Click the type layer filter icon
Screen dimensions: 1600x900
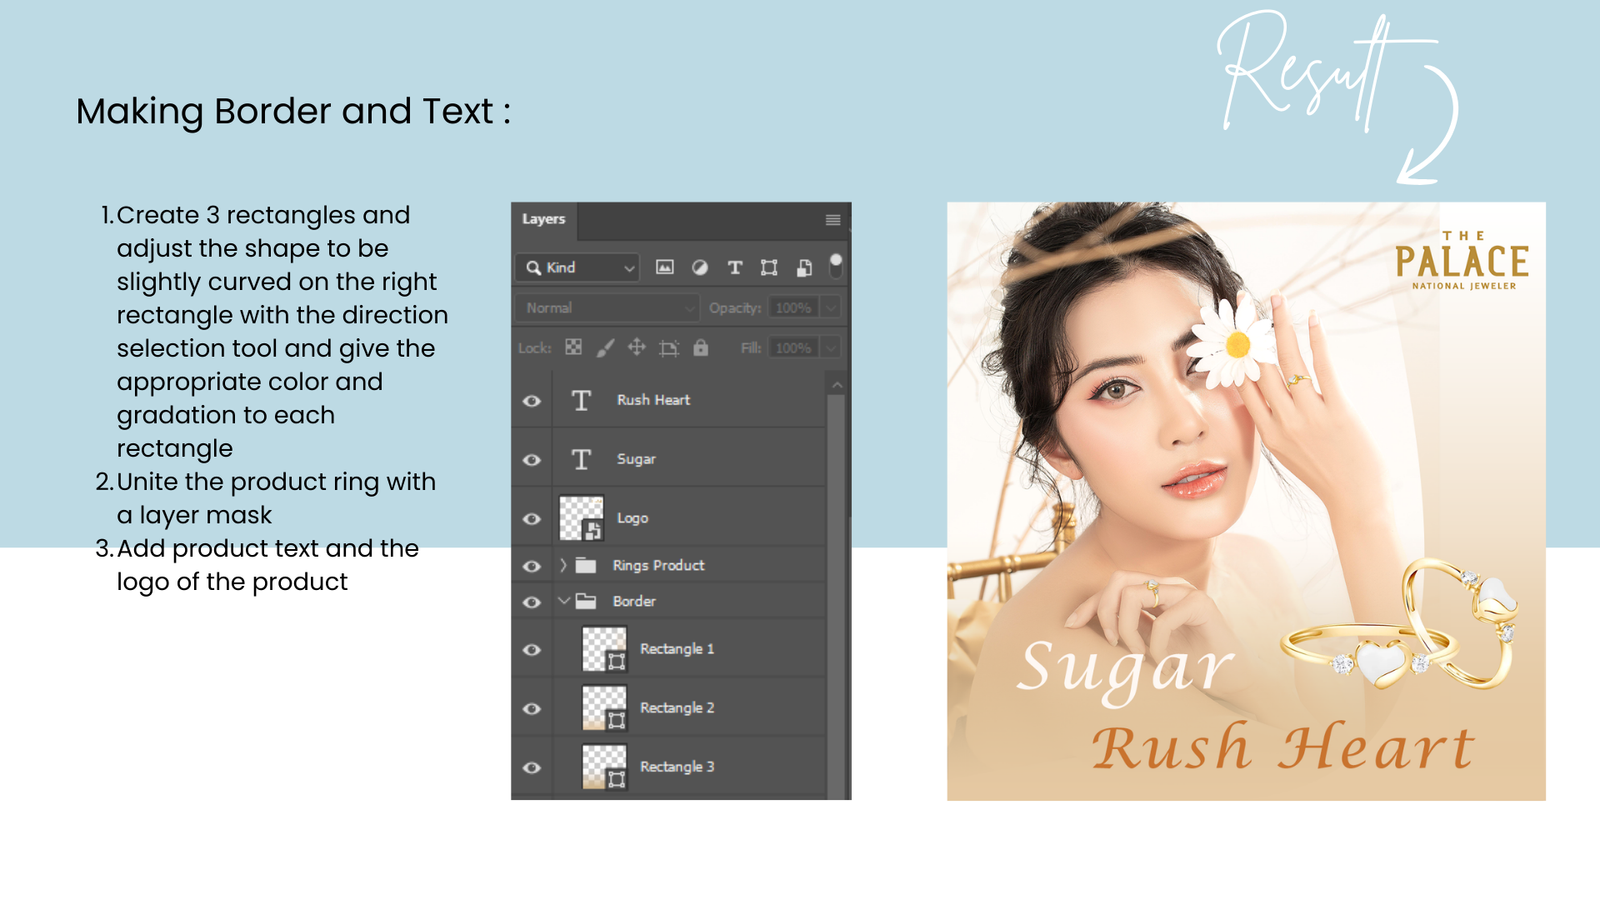(x=735, y=267)
